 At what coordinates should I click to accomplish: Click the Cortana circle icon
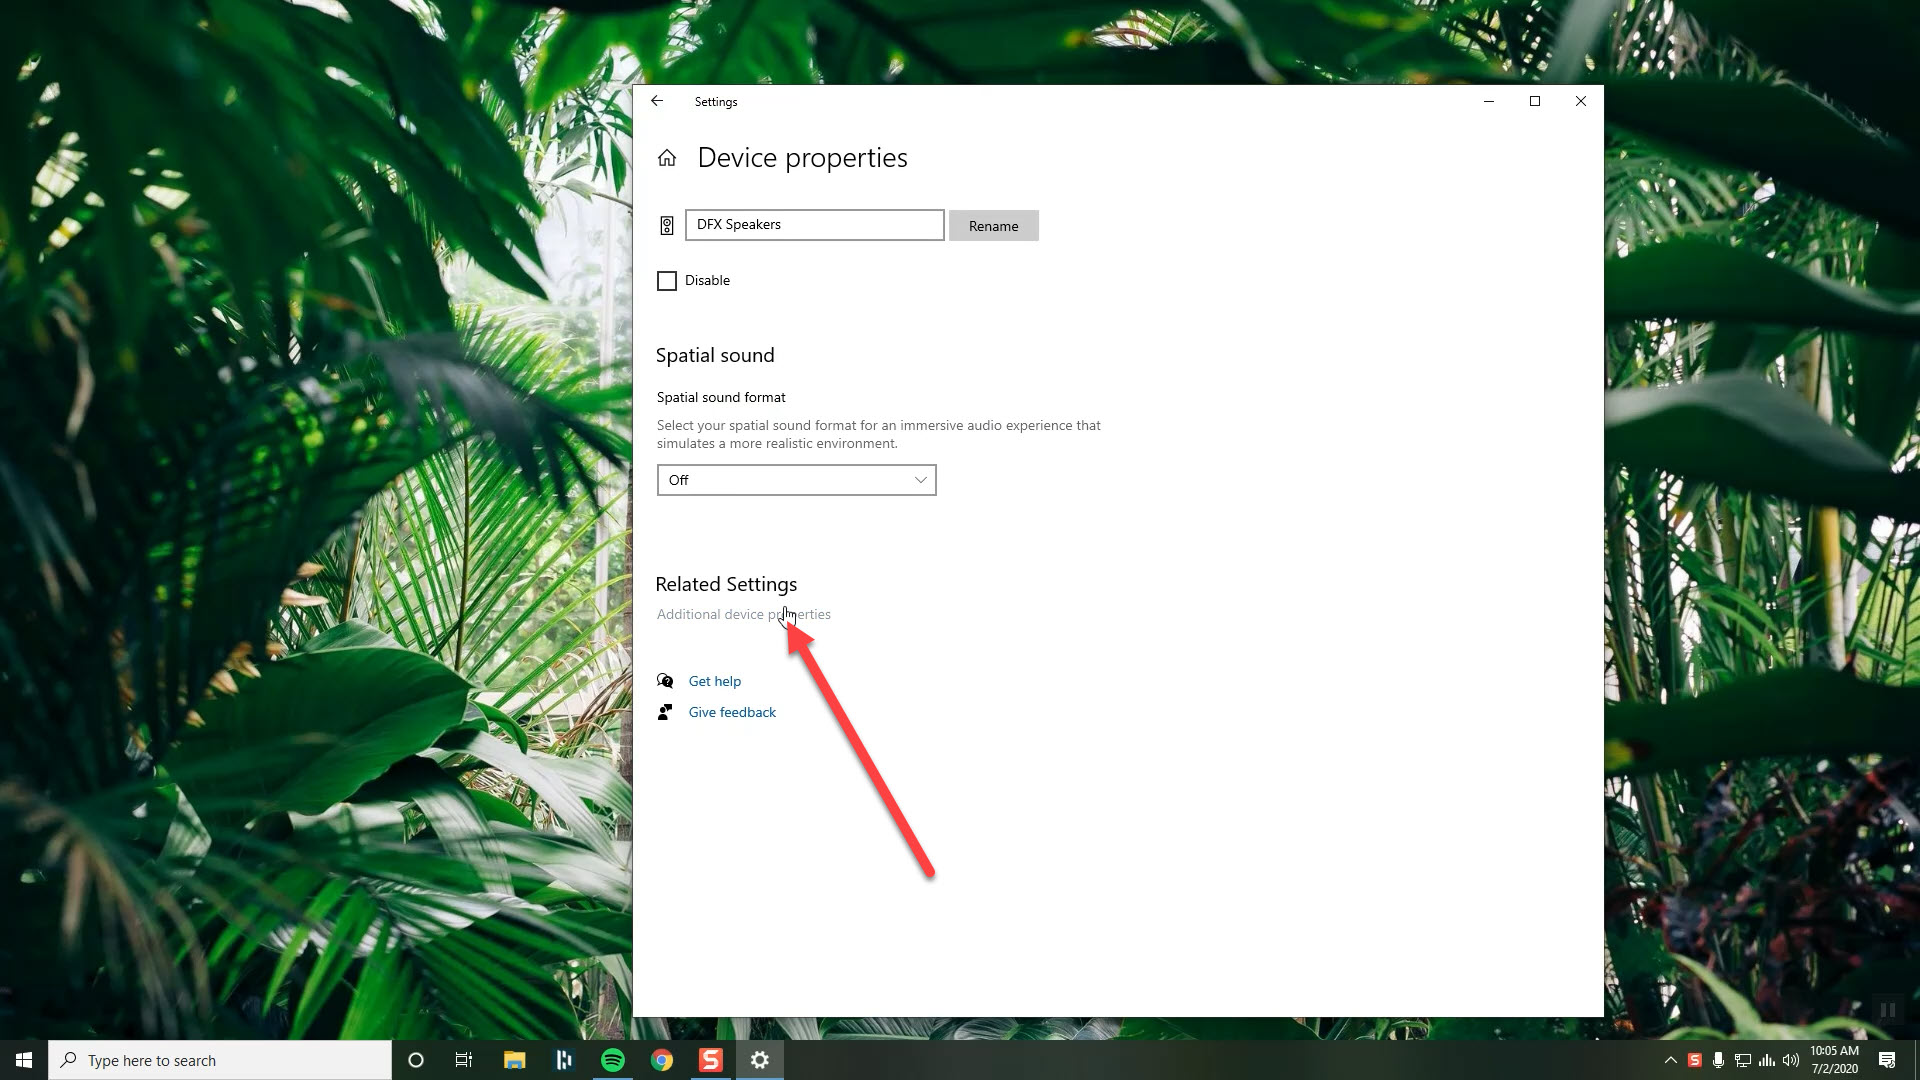click(416, 1060)
